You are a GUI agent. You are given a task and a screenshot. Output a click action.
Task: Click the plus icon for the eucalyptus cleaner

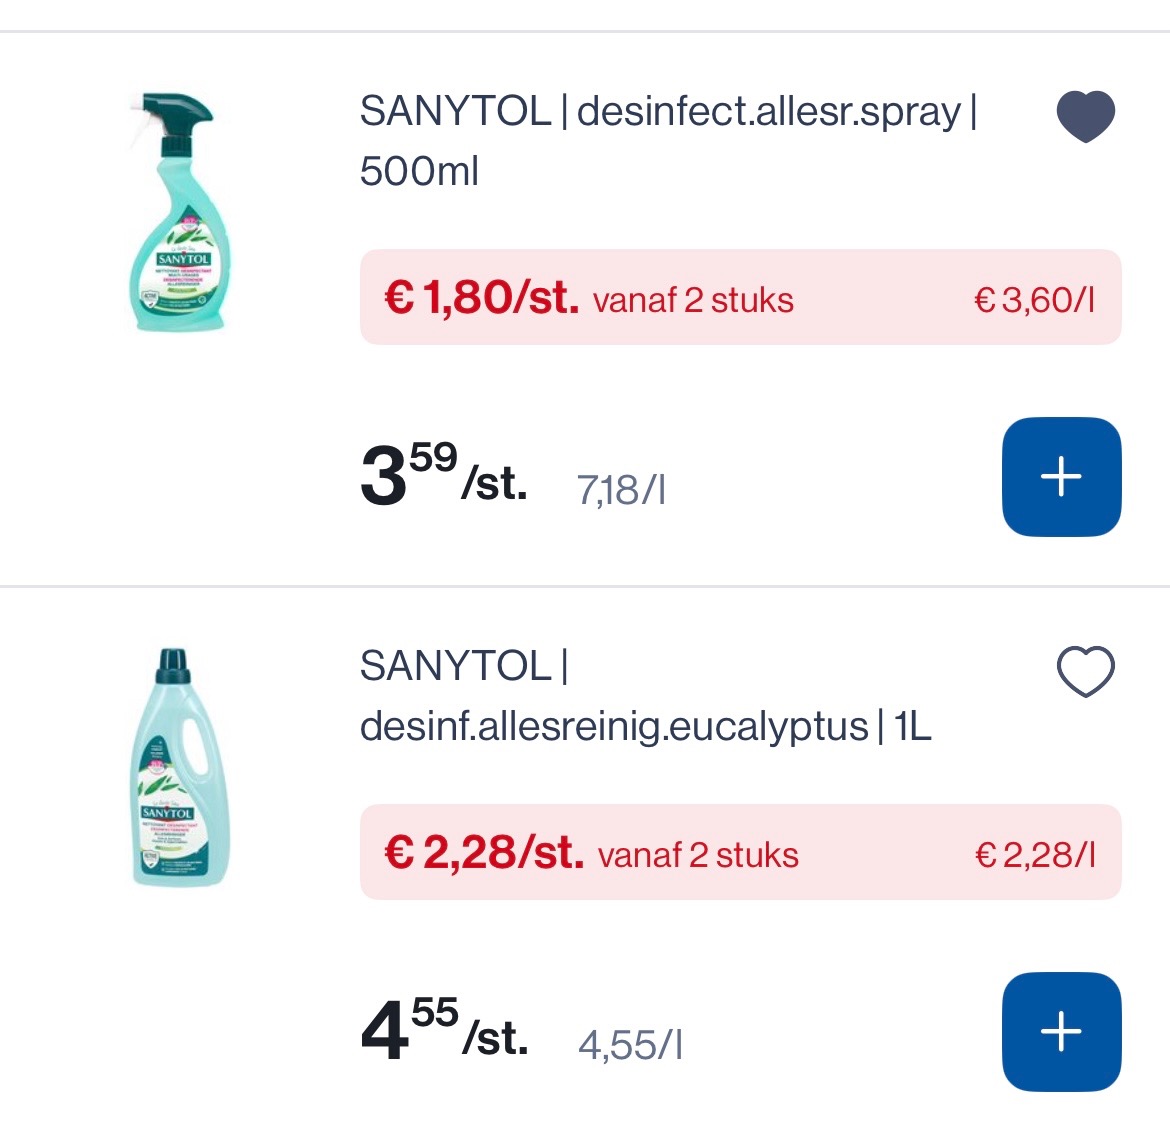click(1061, 1031)
